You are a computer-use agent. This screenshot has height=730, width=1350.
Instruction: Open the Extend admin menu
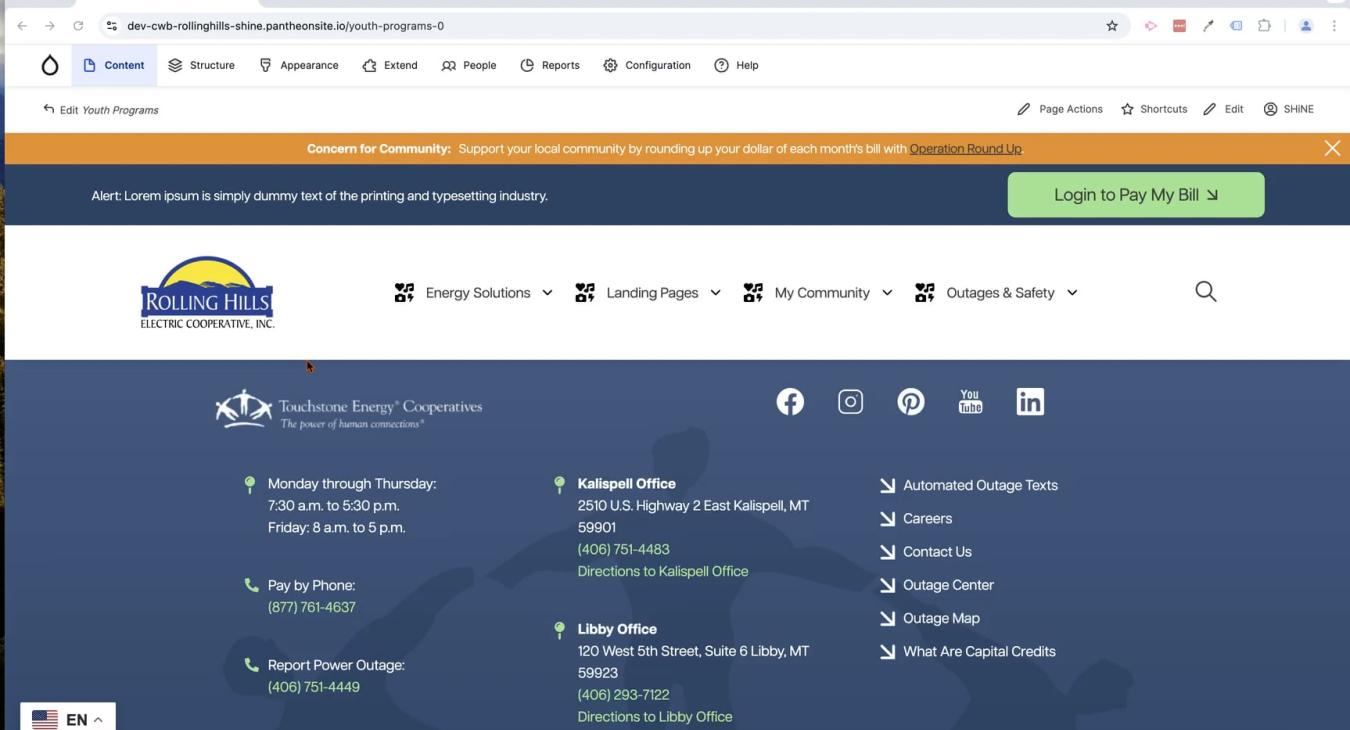pos(390,65)
